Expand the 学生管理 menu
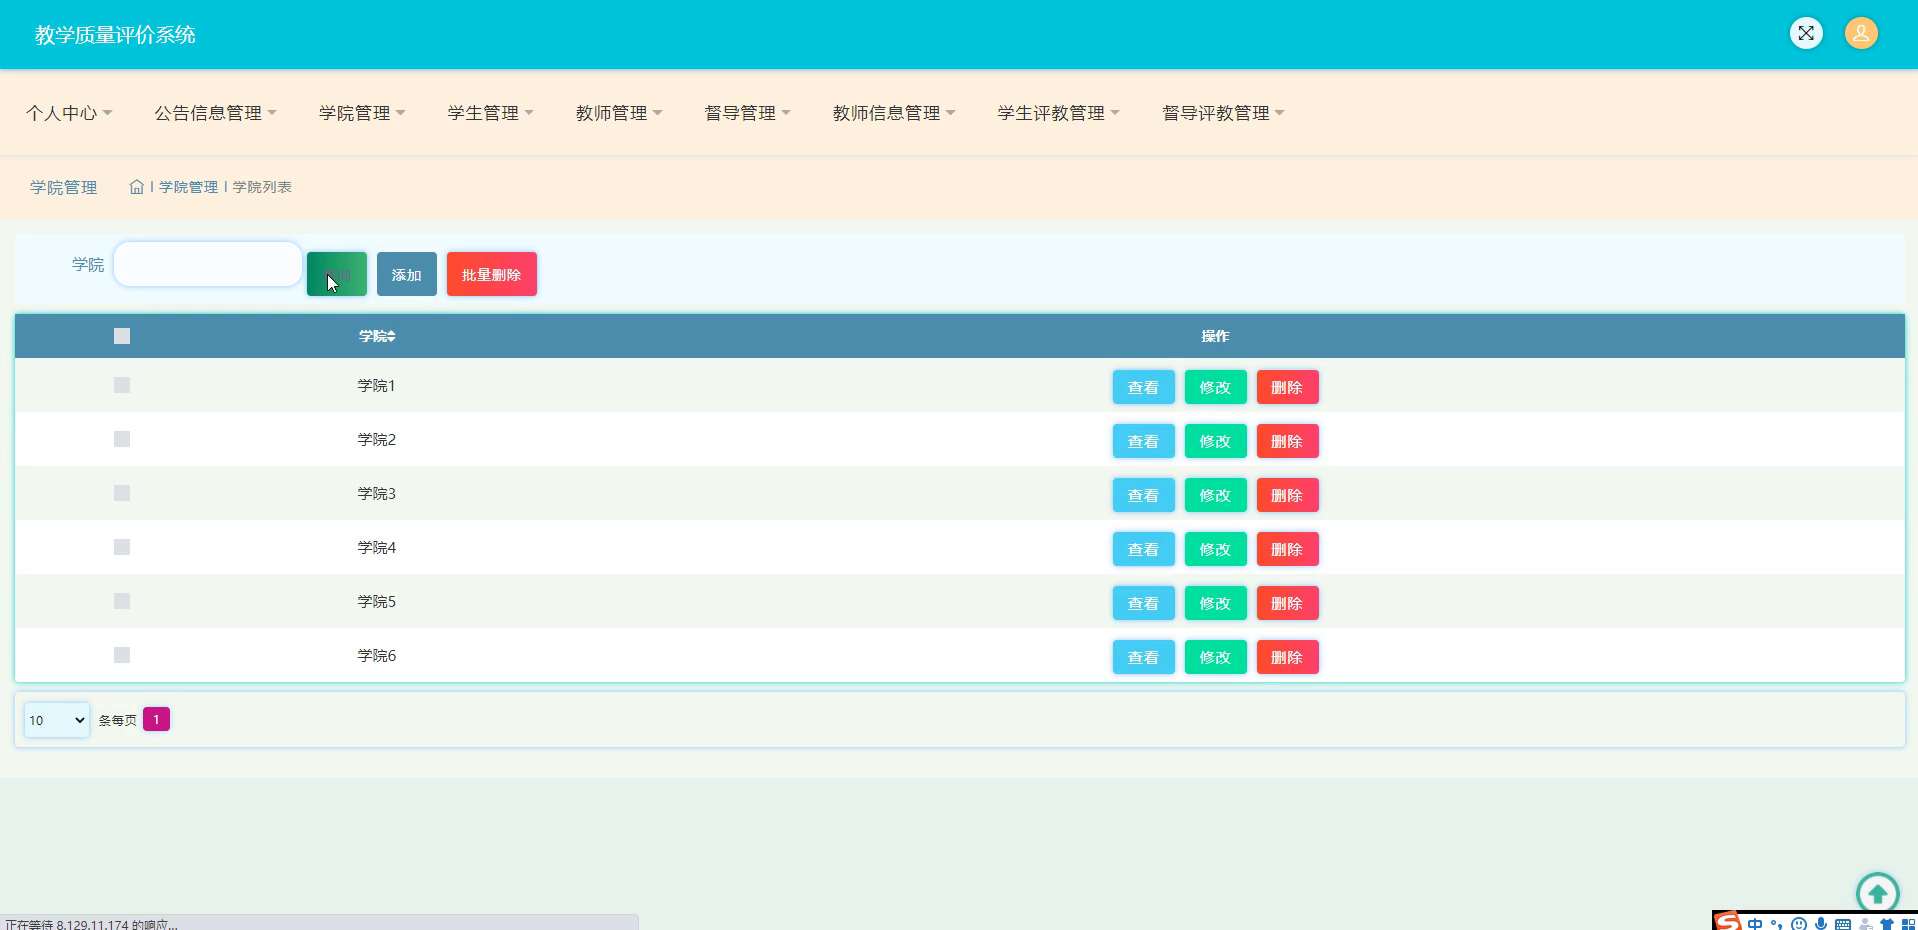This screenshot has width=1918, height=930. [490, 113]
